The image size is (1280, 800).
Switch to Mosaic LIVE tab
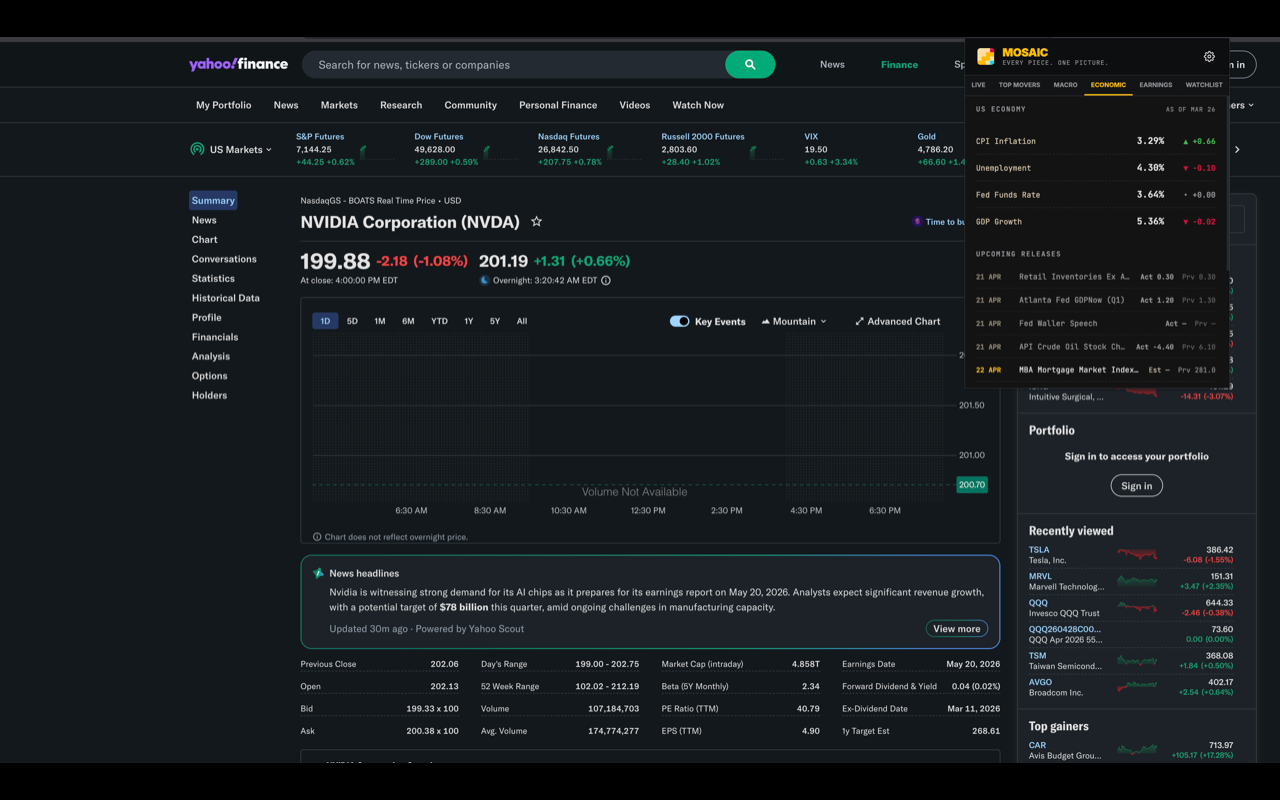(x=978, y=85)
